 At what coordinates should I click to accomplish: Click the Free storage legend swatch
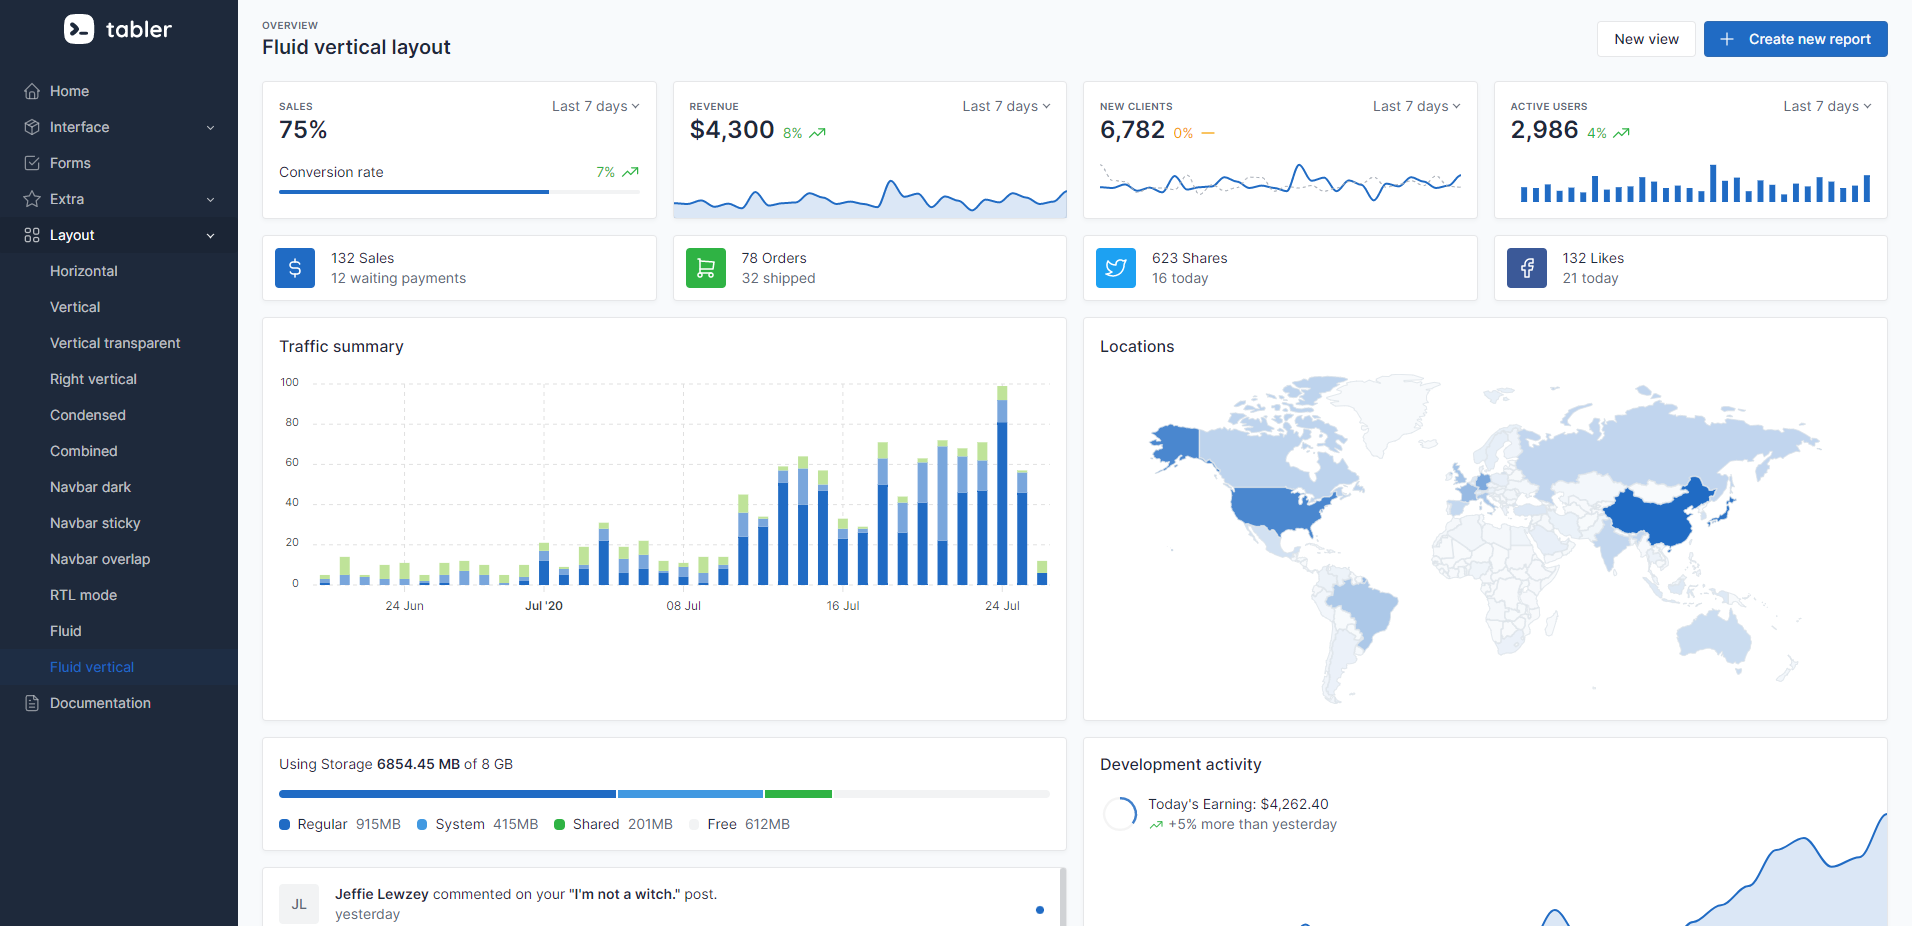[x=694, y=825]
